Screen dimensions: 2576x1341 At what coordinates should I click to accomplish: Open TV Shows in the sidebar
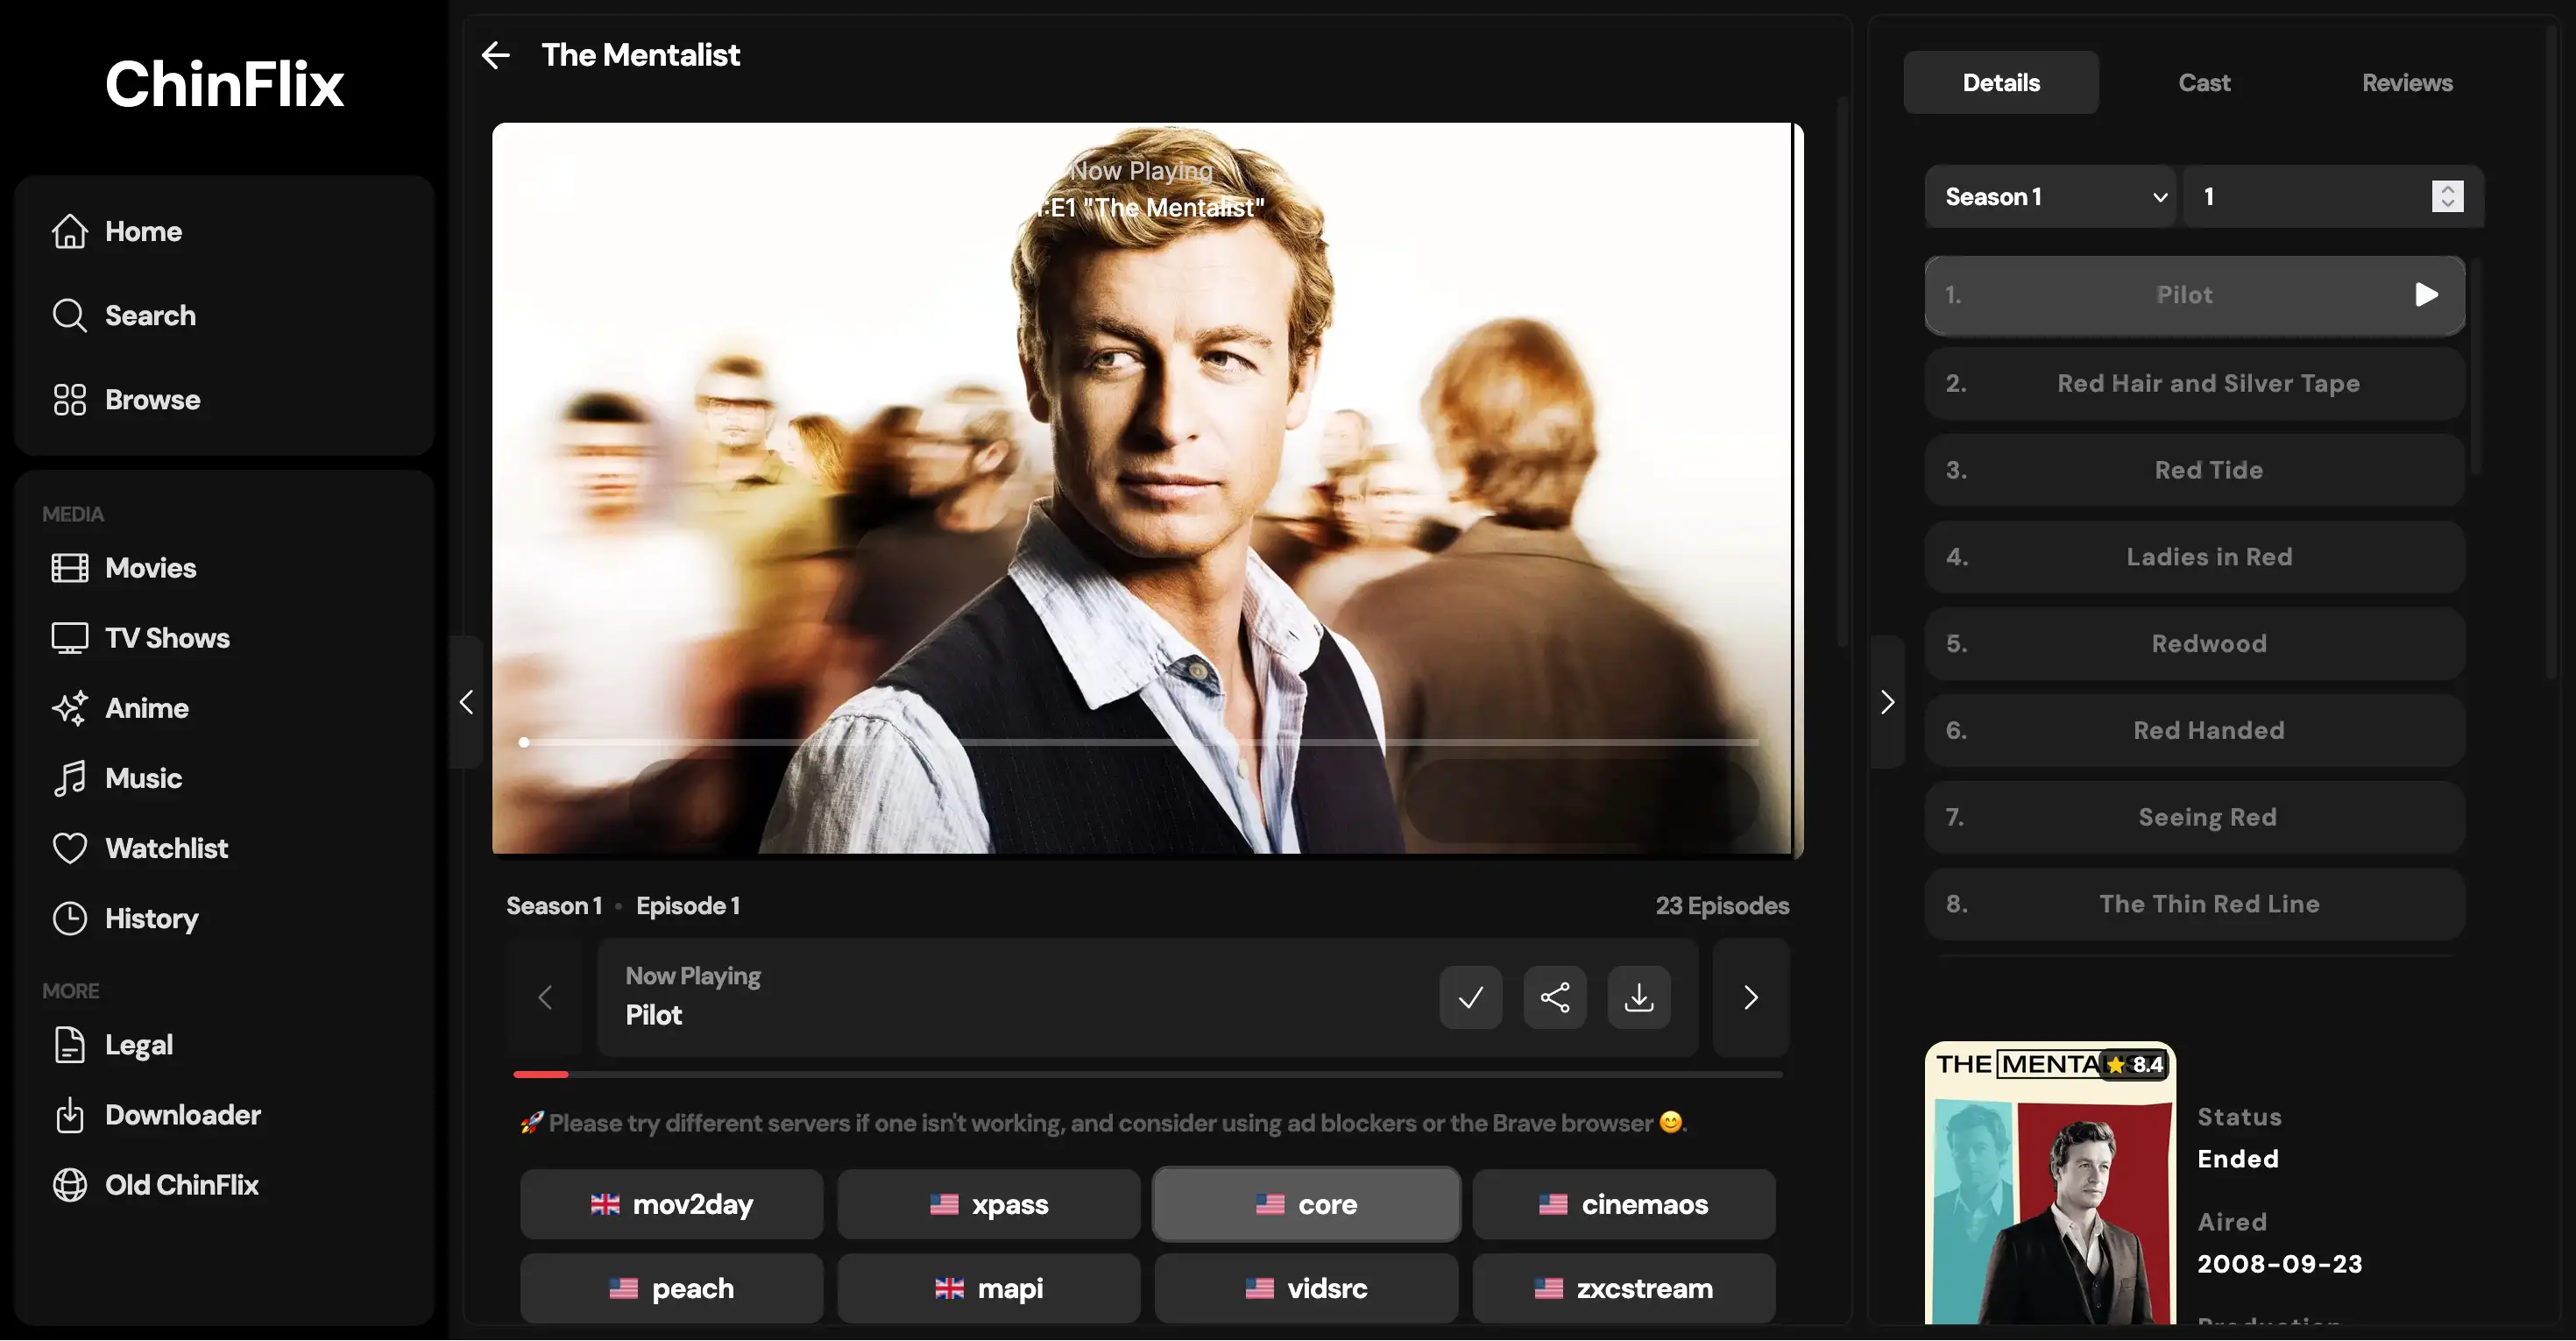click(224, 638)
